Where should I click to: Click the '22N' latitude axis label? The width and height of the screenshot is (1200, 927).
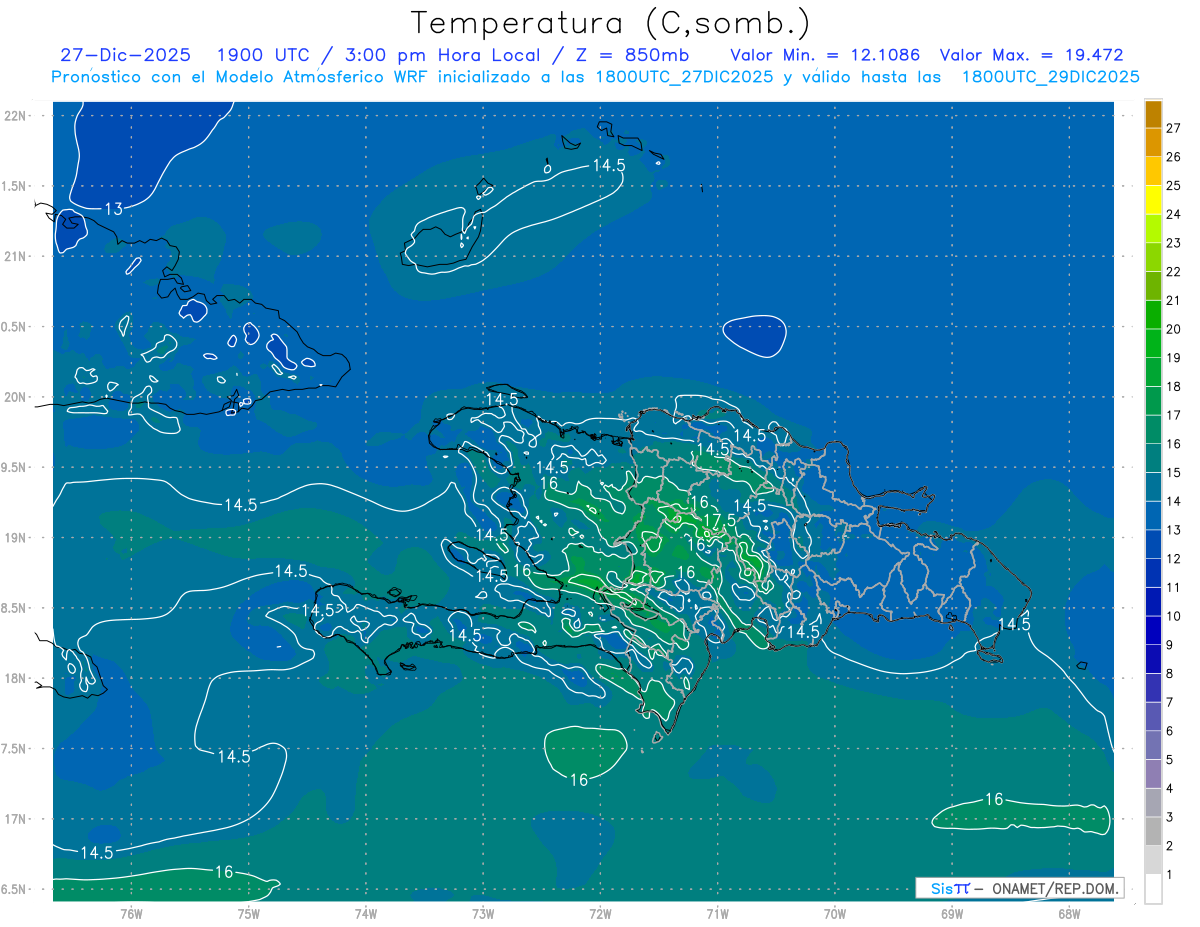[17, 115]
